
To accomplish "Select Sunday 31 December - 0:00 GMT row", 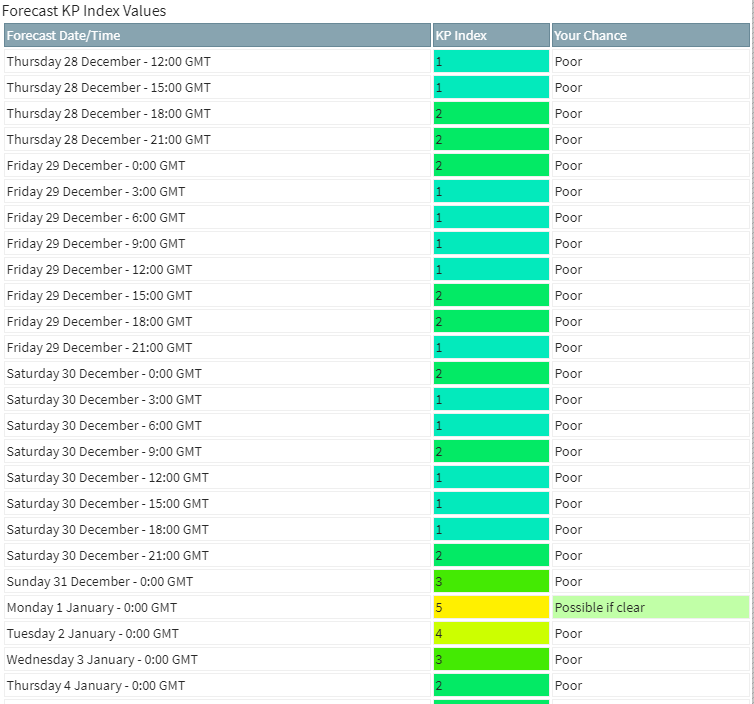I will tap(377, 581).
